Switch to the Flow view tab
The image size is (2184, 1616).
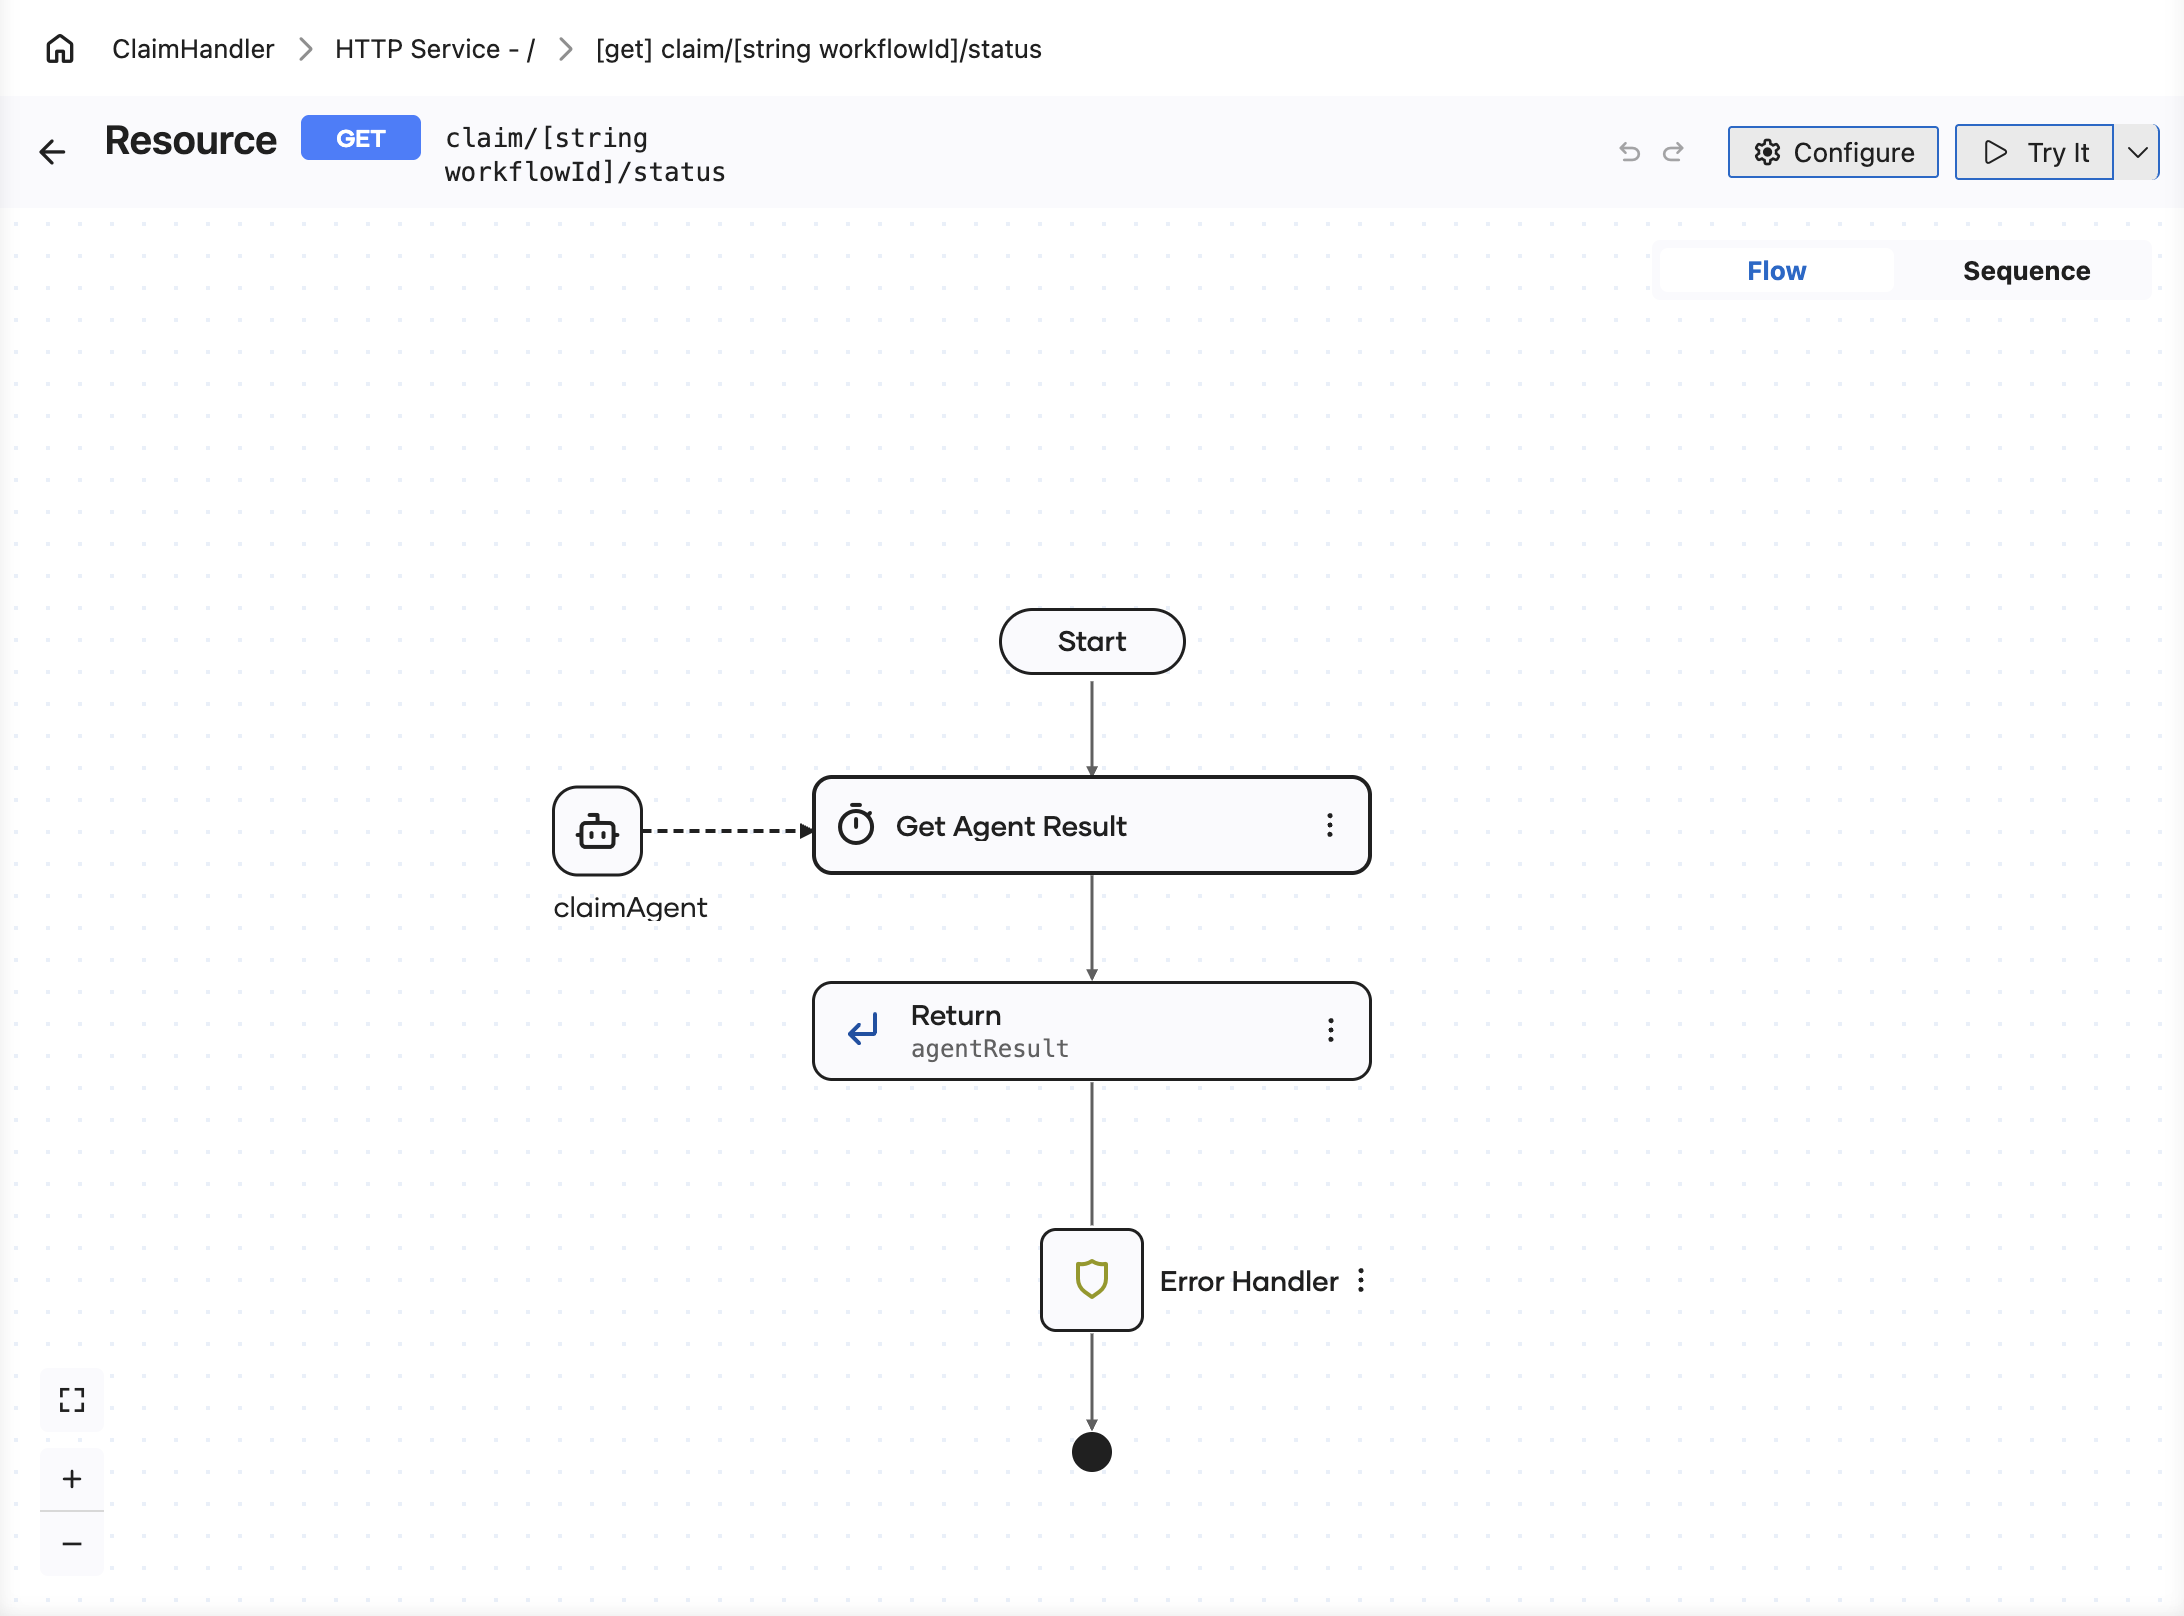[1777, 271]
